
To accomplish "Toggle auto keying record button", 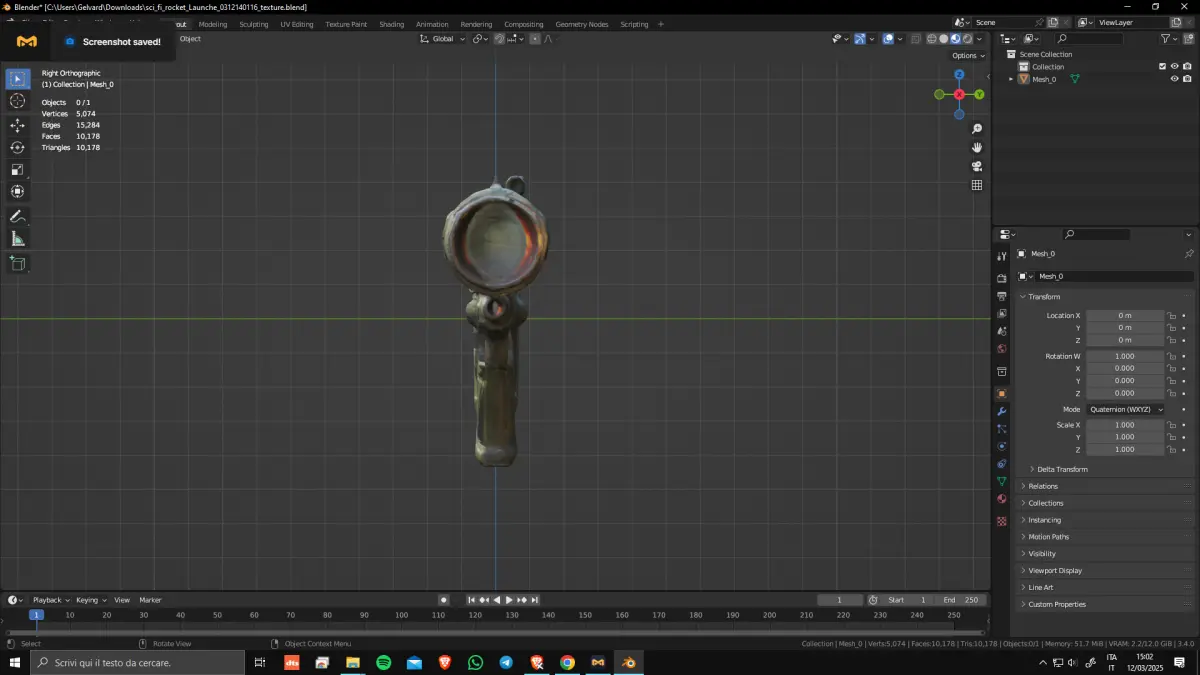I will (x=443, y=600).
